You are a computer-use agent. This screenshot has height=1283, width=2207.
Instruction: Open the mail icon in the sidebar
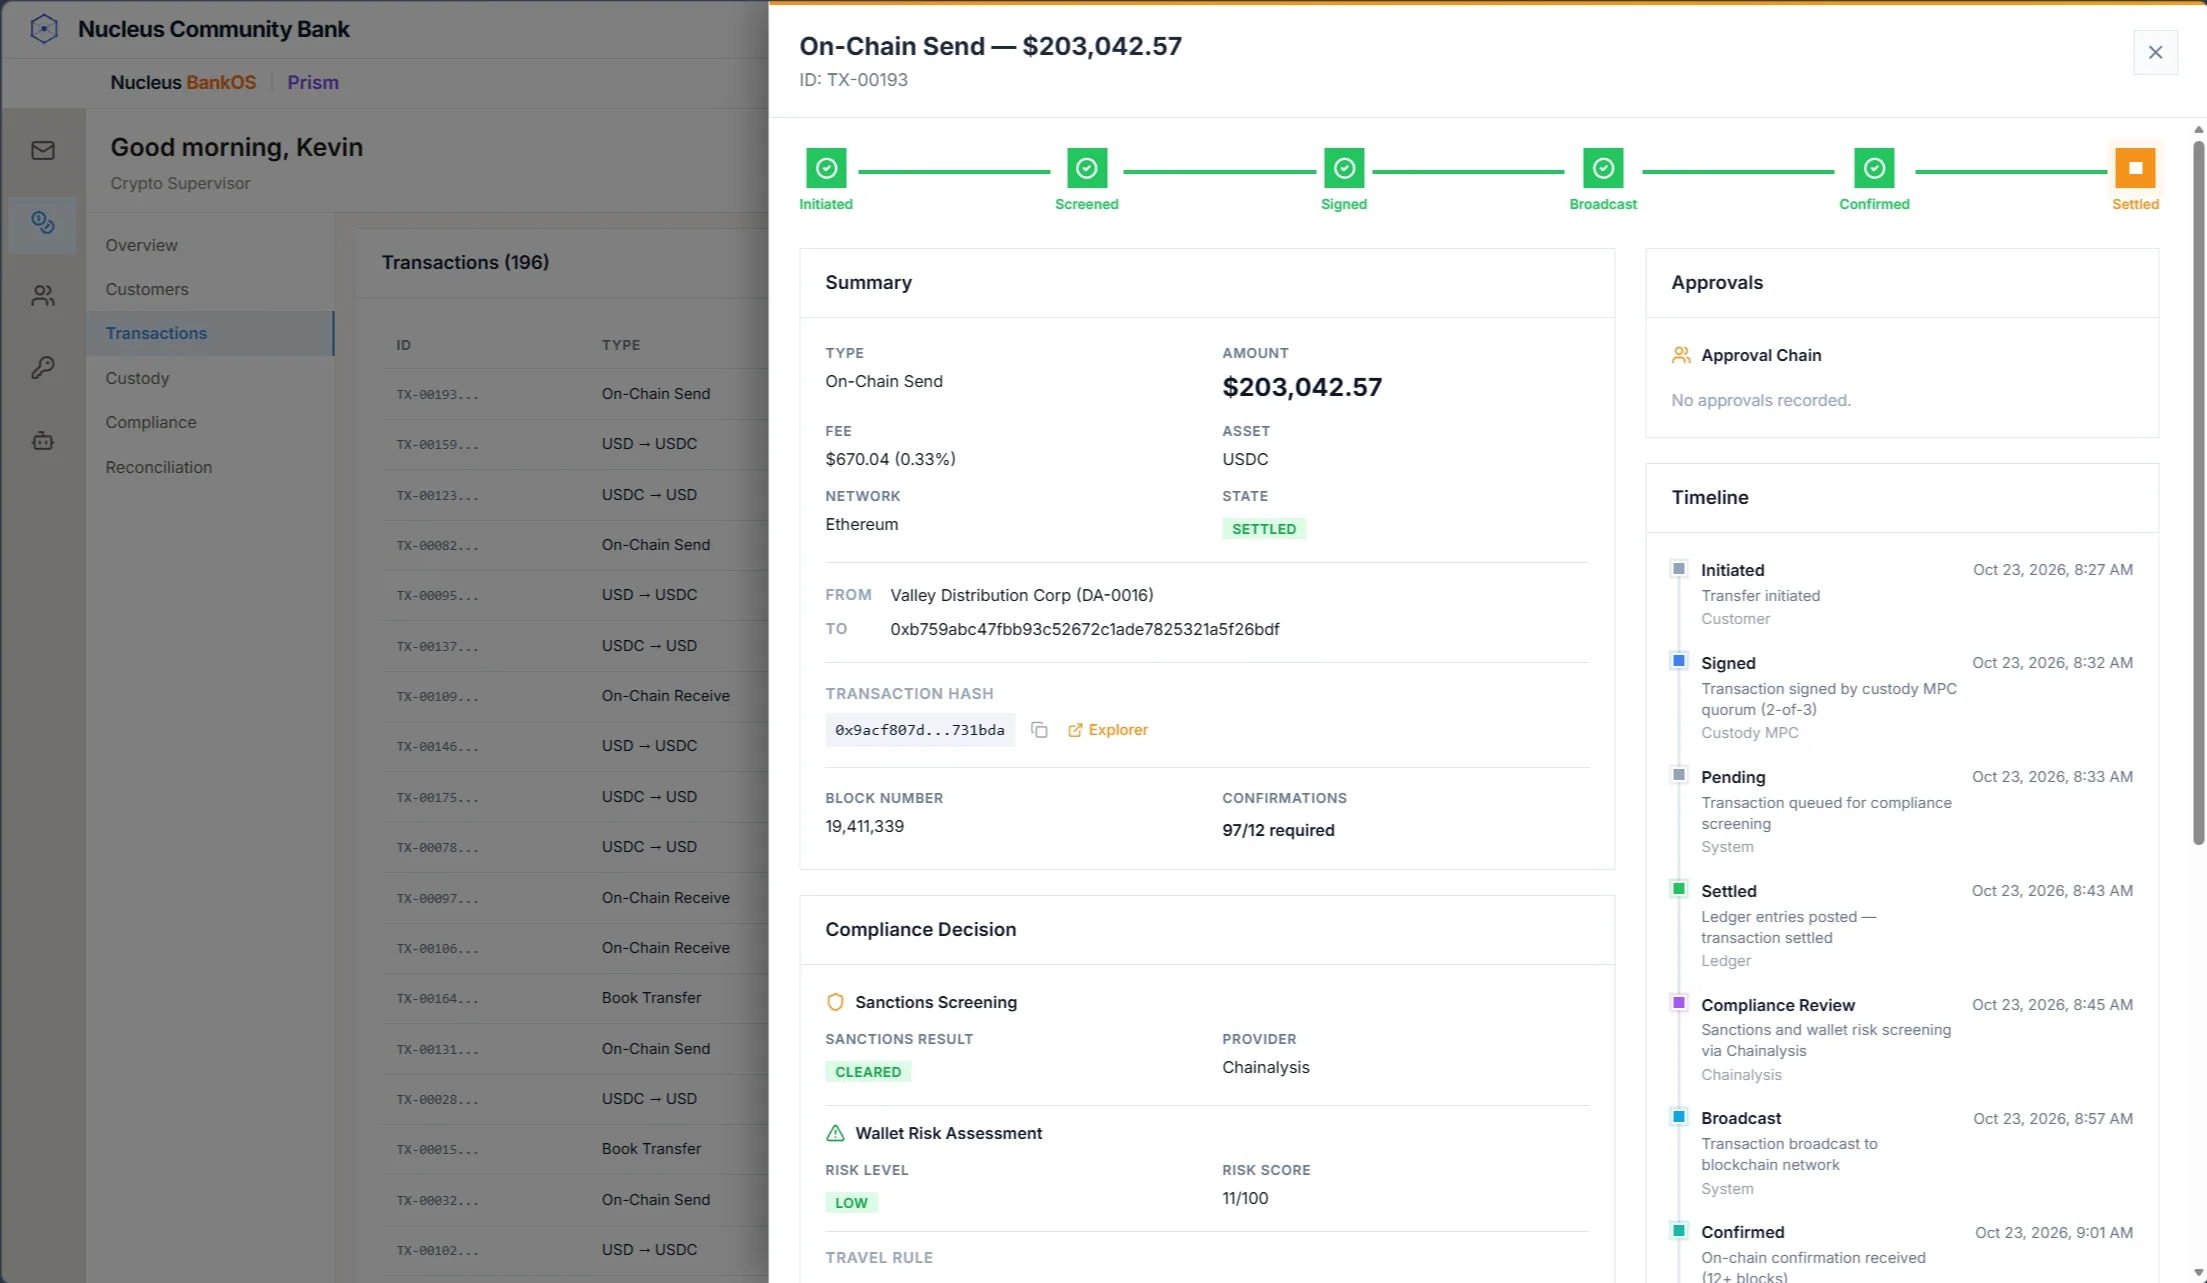click(43, 151)
